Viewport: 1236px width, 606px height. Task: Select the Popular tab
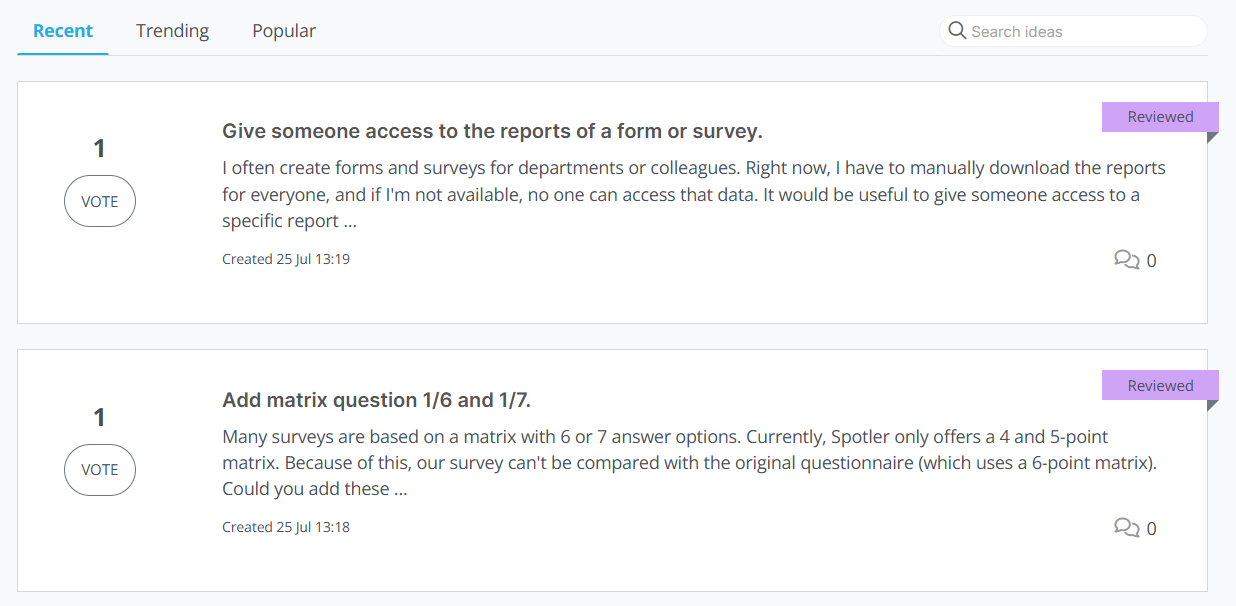pos(284,31)
